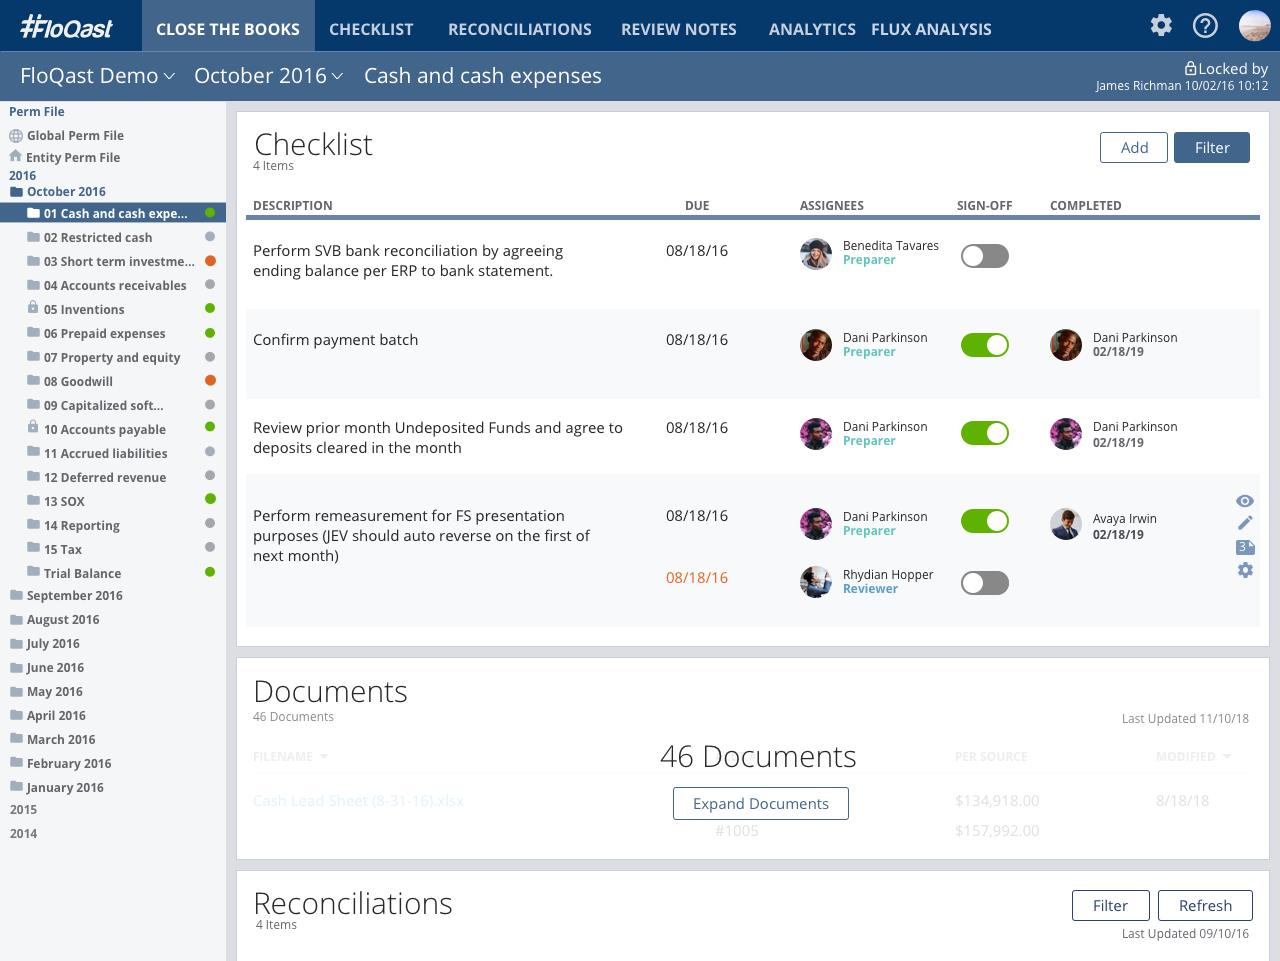
Task: Expand the July 2016 folder
Action: [x=45, y=643]
